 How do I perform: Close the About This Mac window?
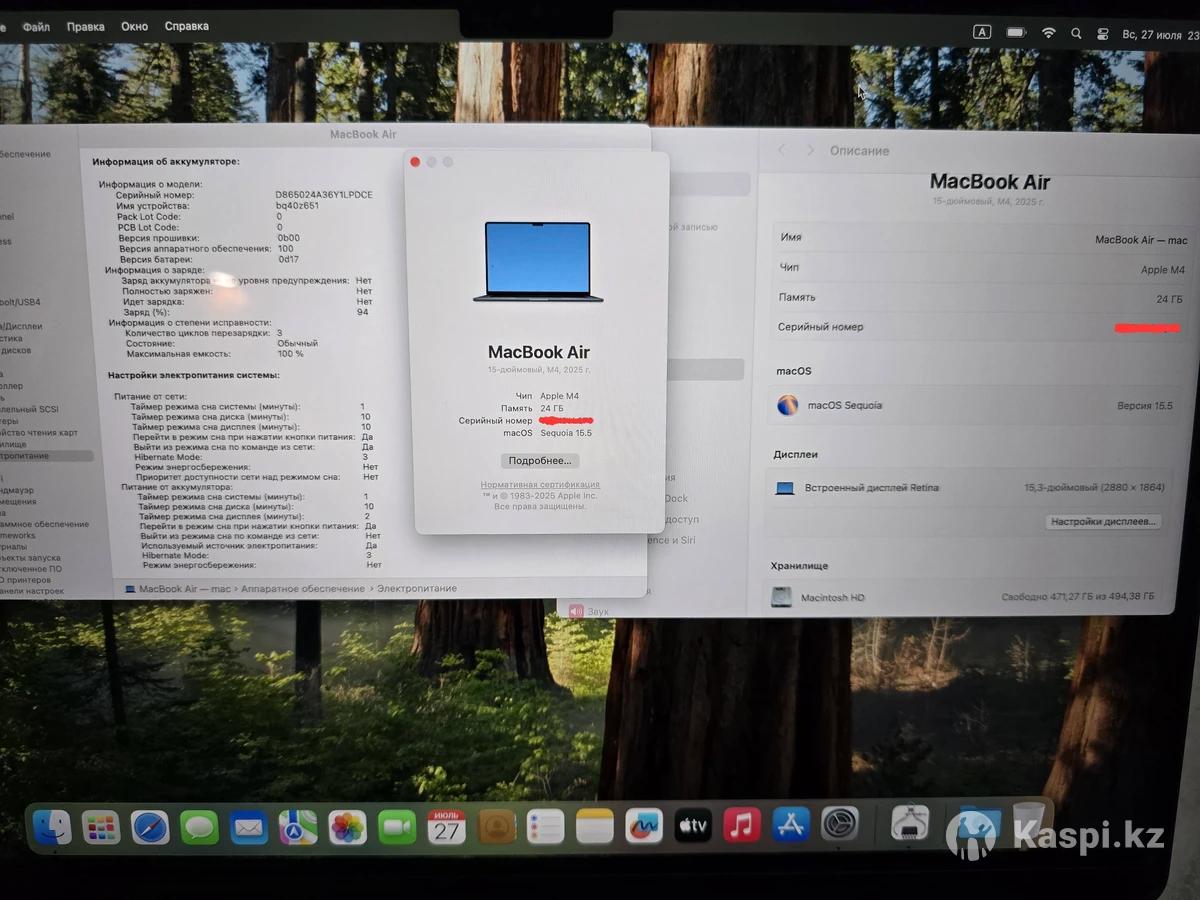[x=415, y=162]
